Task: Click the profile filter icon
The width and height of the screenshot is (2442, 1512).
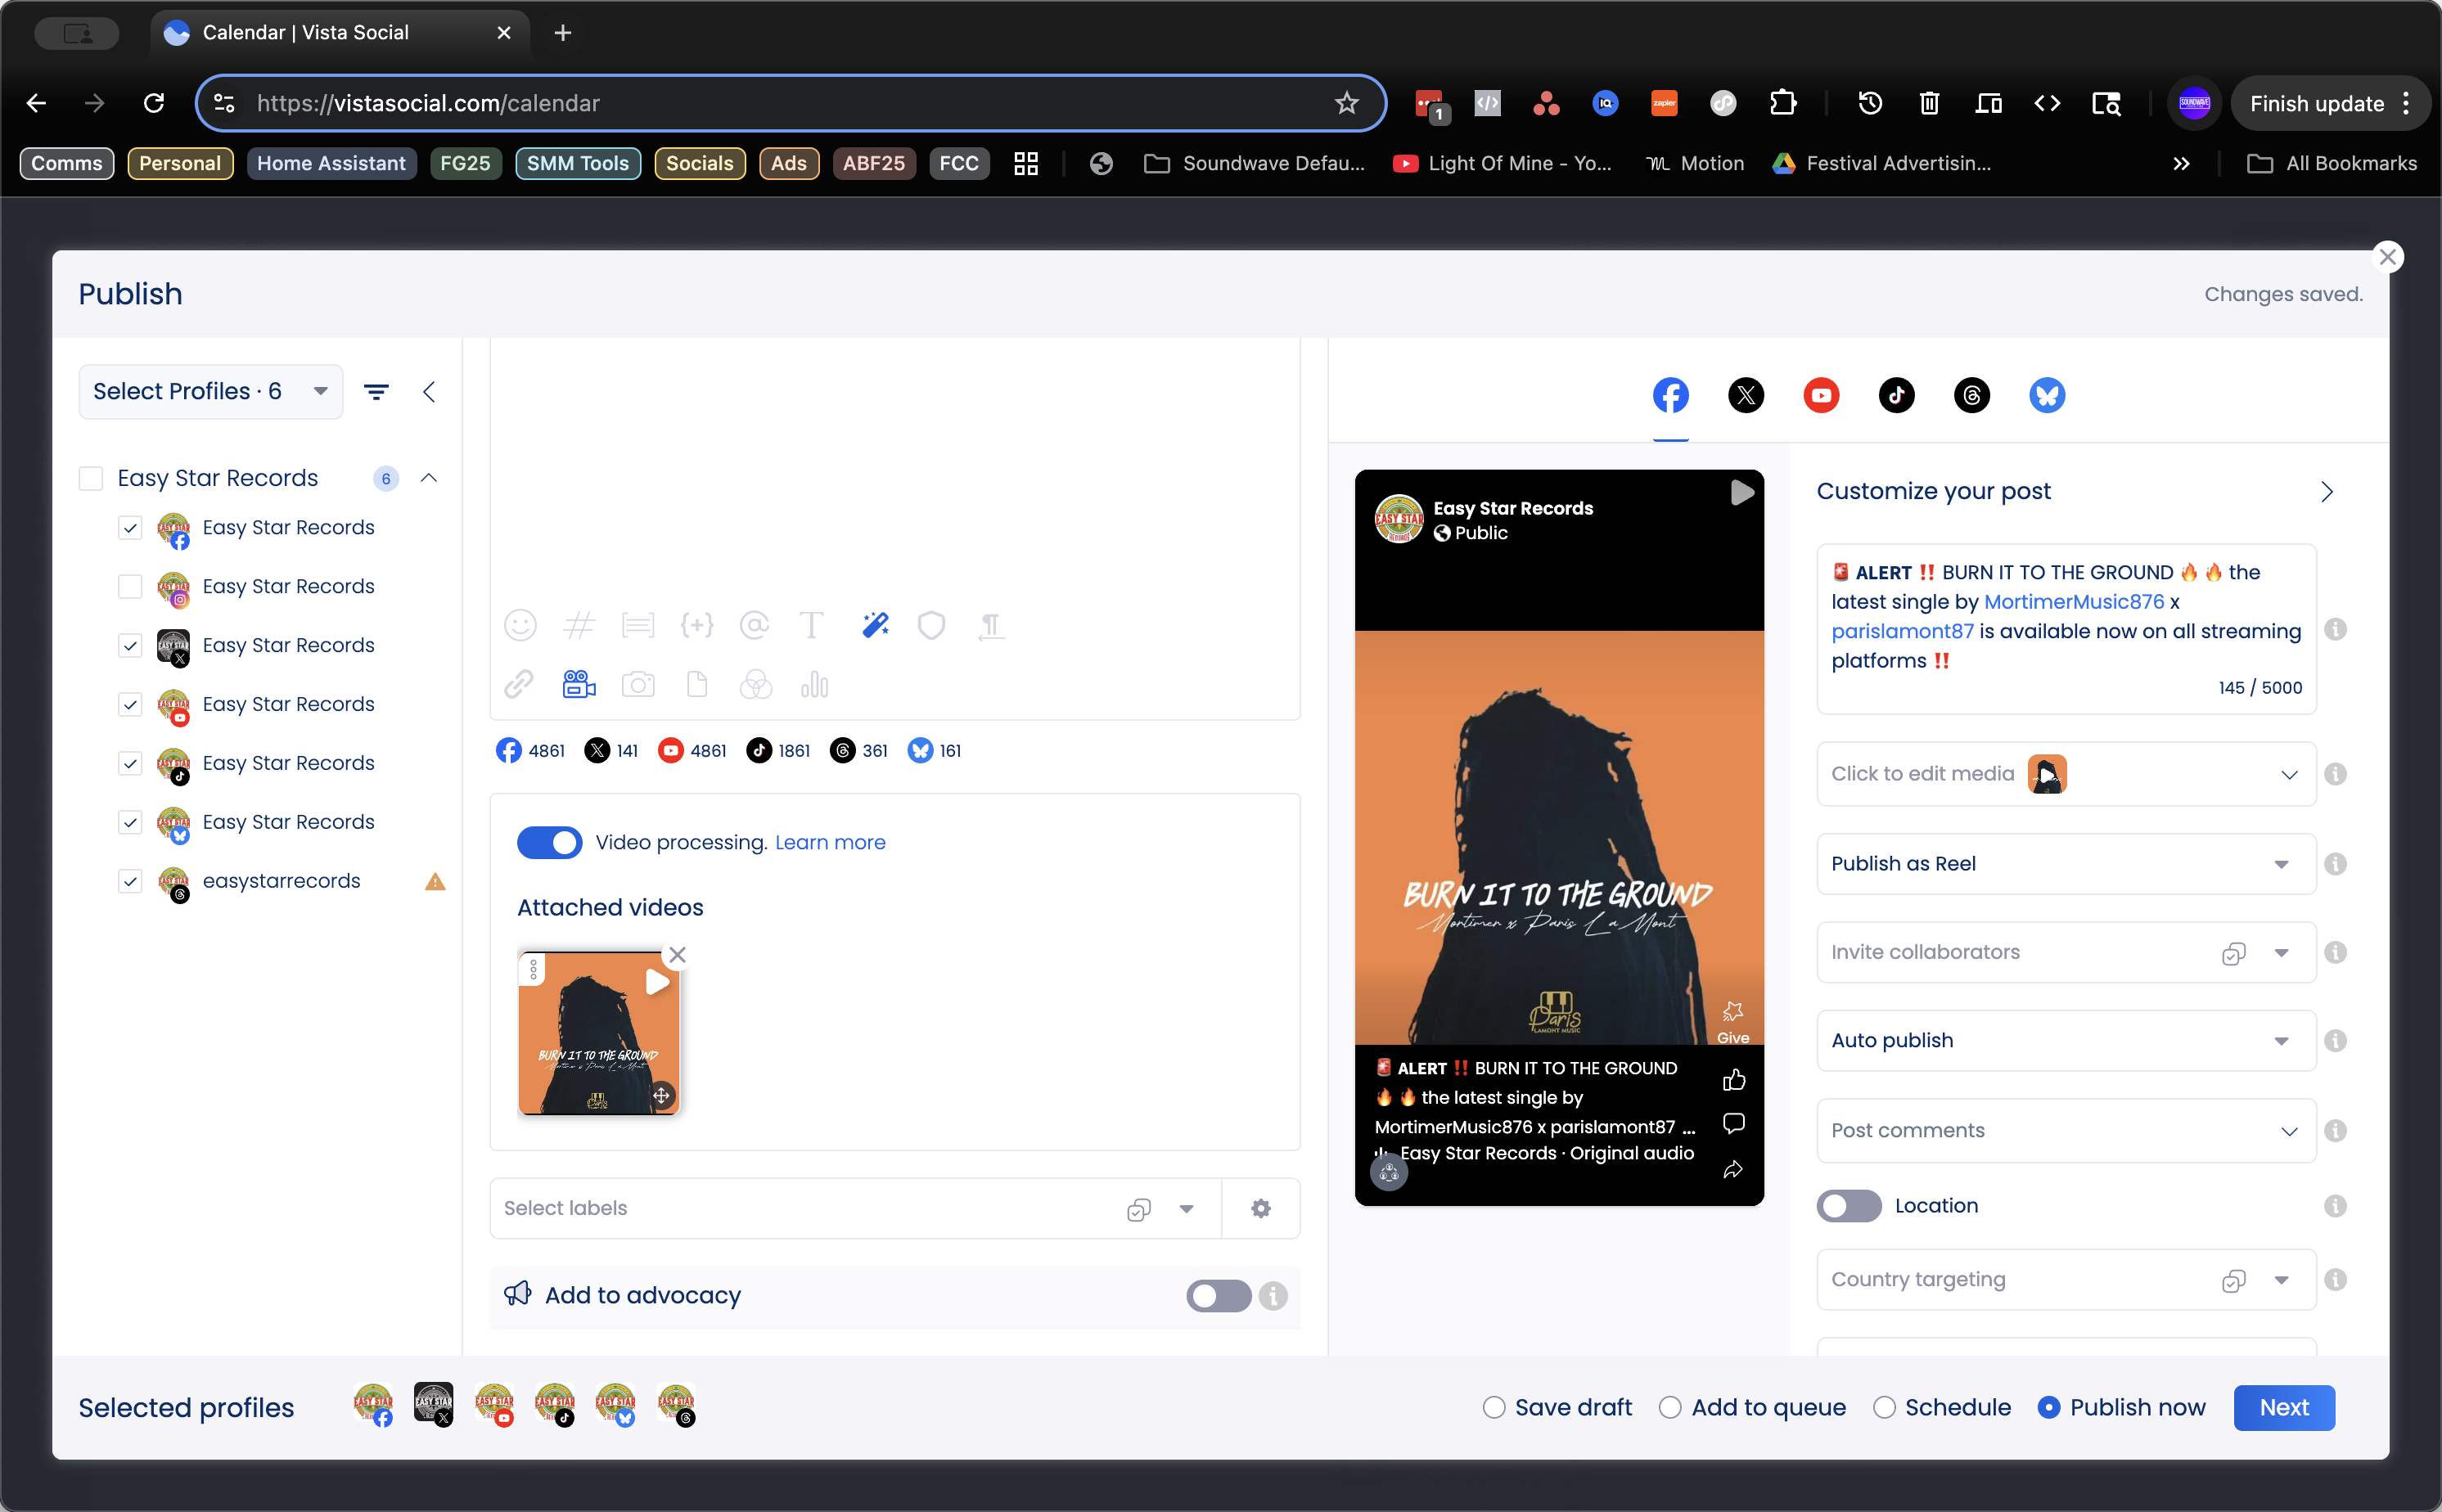Action: click(376, 392)
